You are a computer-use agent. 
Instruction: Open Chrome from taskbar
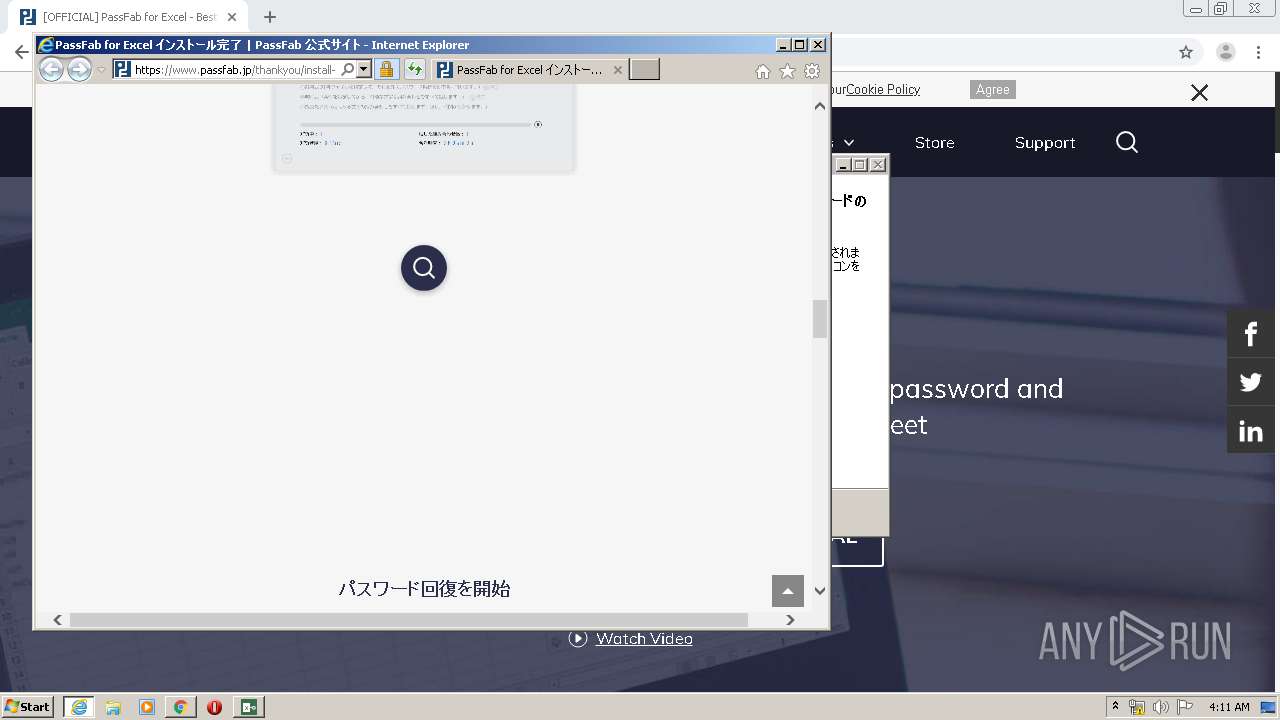tap(180, 707)
